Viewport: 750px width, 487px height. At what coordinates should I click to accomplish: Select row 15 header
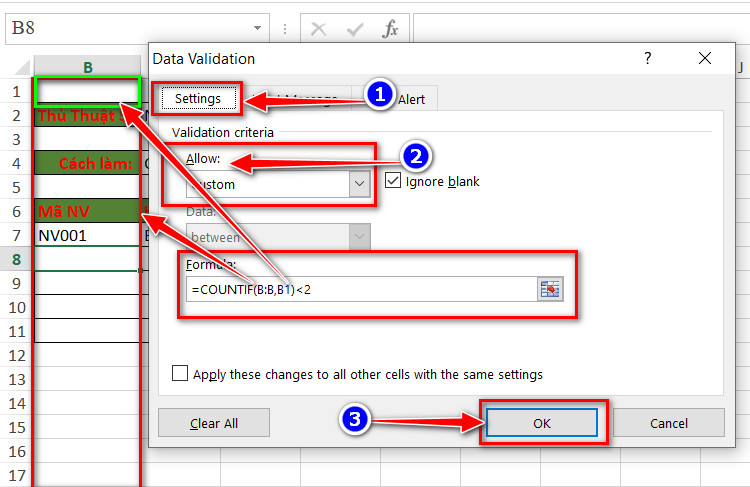pos(16,427)
